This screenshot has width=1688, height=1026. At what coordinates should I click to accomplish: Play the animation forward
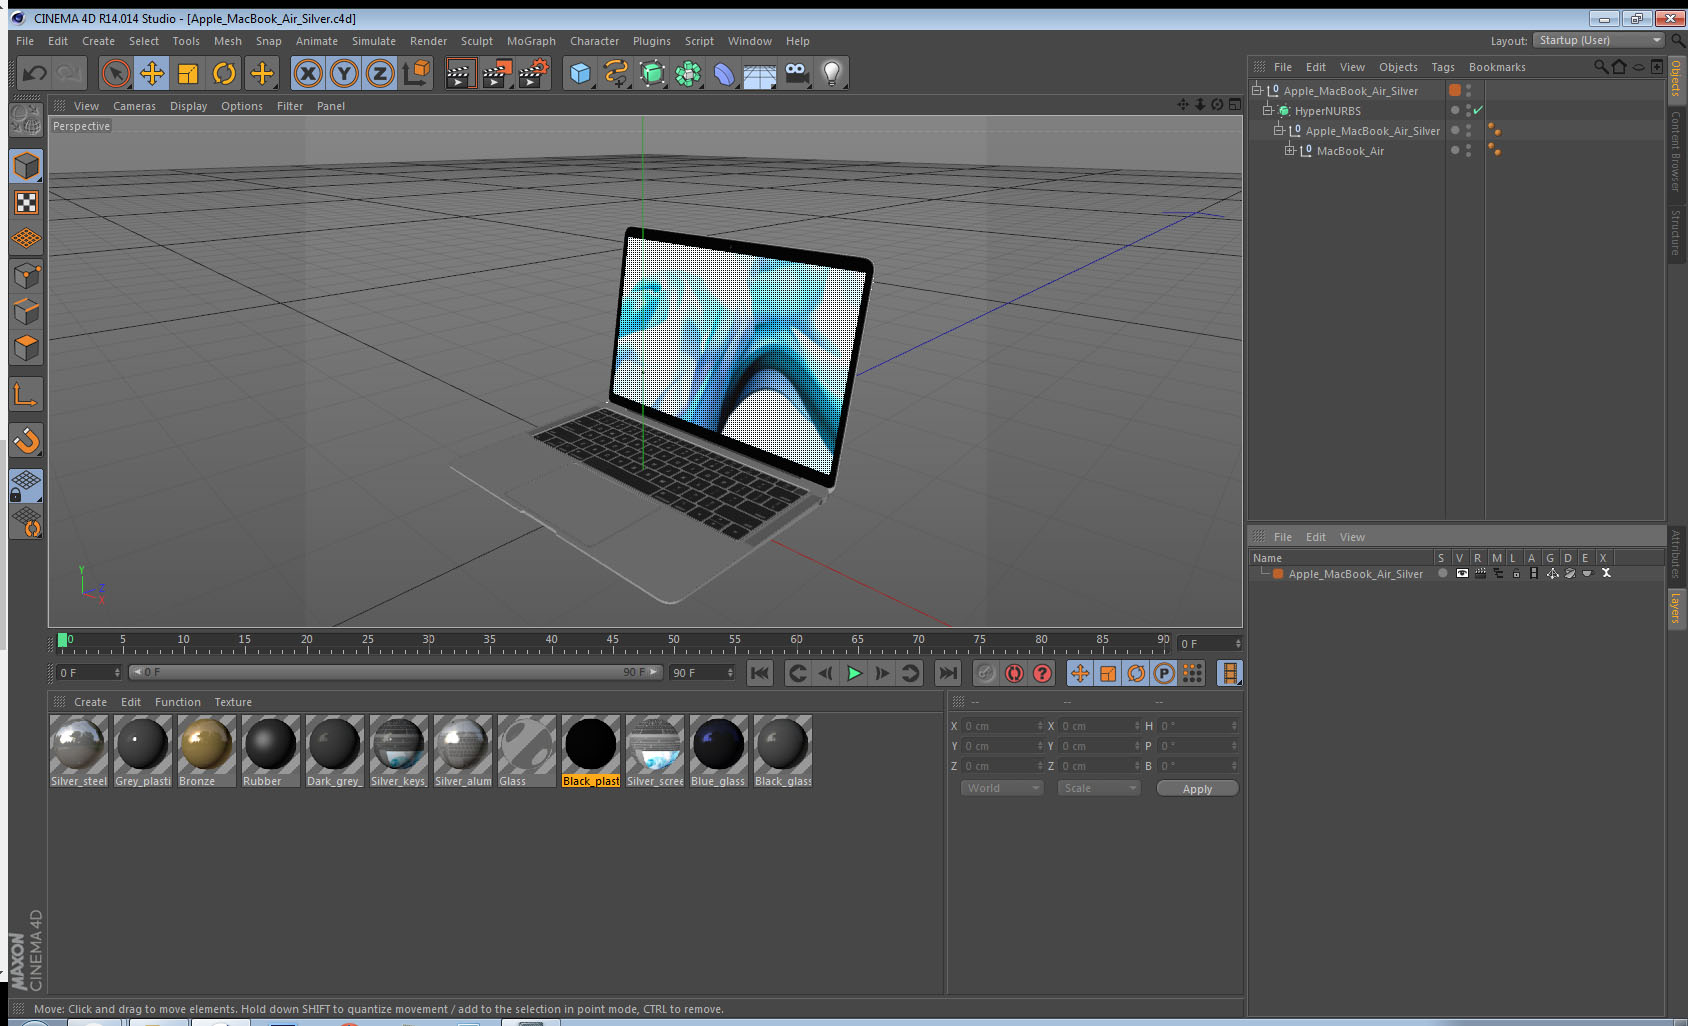(854, 673)
